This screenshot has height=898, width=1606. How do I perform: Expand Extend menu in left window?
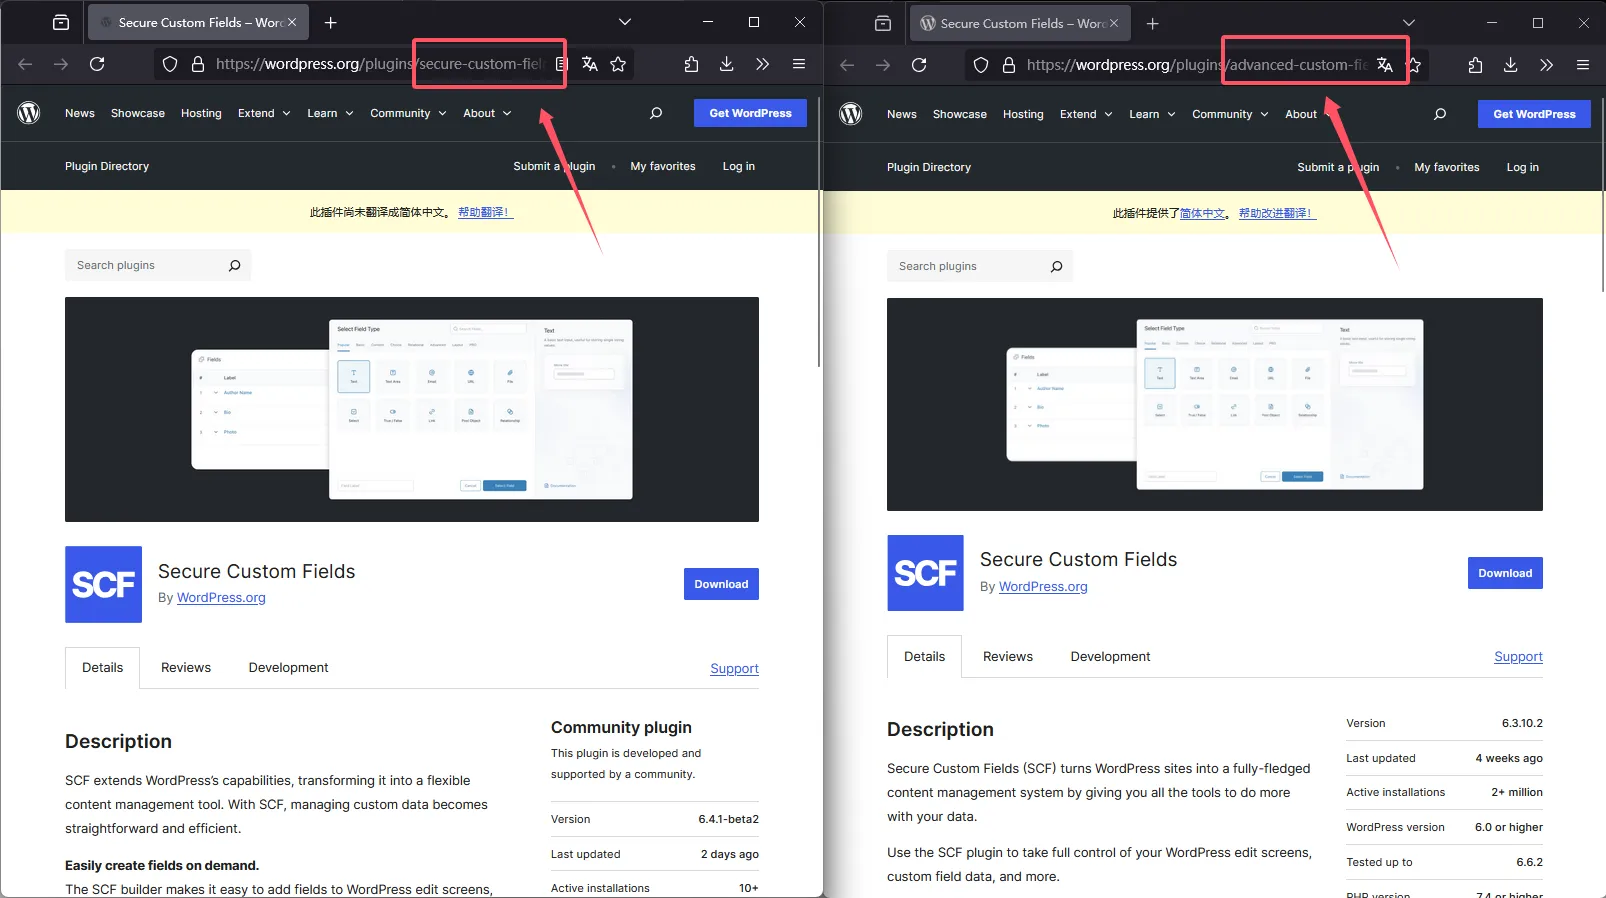click(264, 113)
